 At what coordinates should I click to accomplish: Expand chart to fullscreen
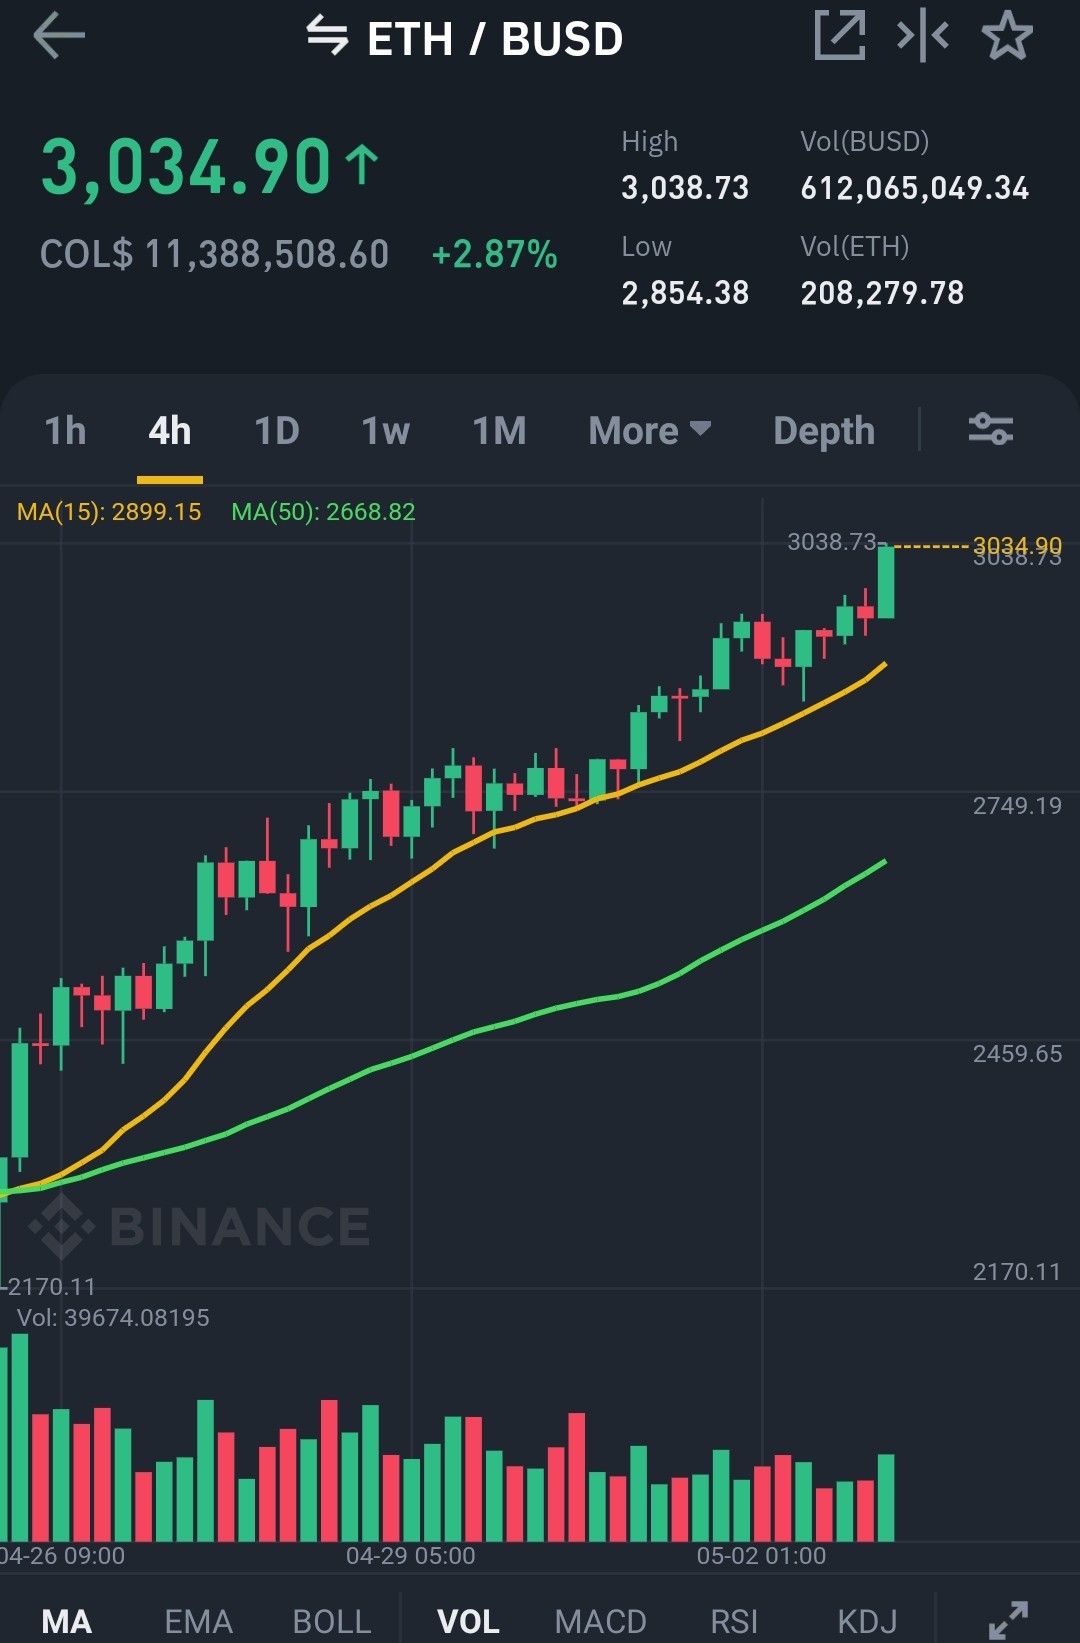coord(1008,1620)
